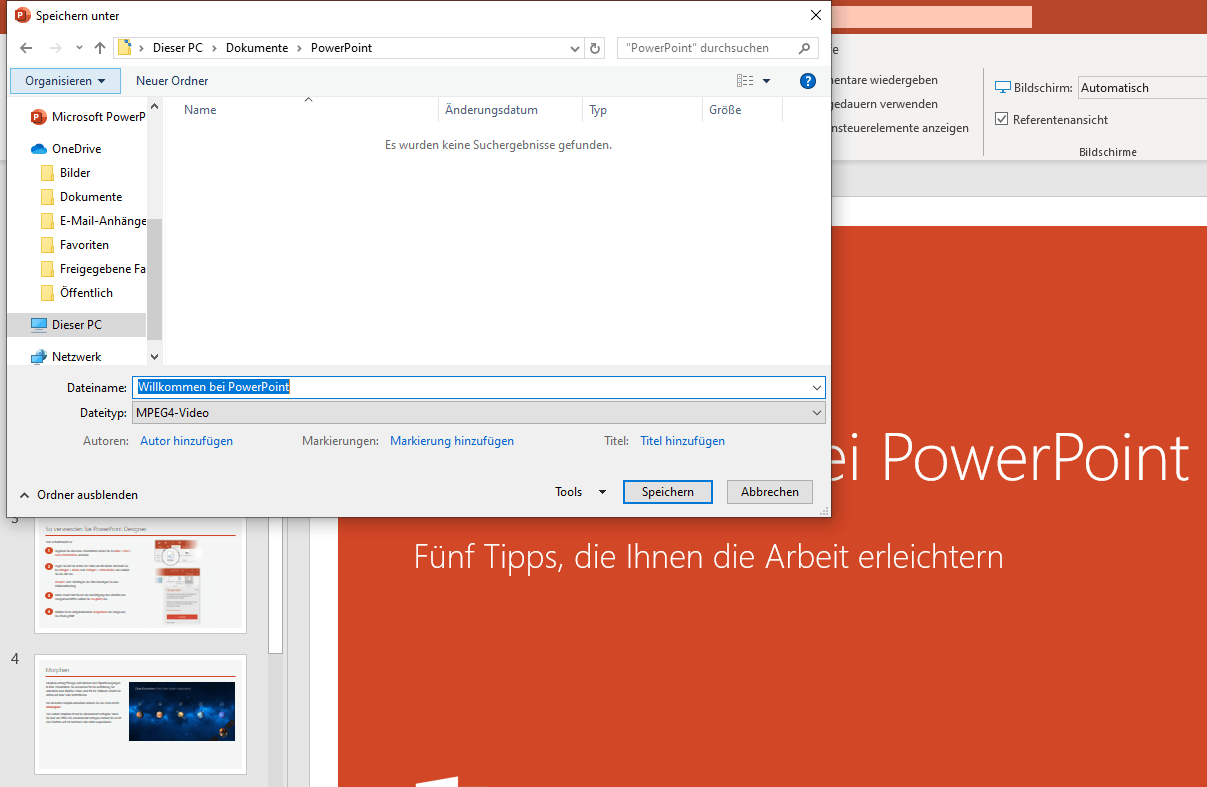Click navigation pane scroll up arrow

[154, 105]
